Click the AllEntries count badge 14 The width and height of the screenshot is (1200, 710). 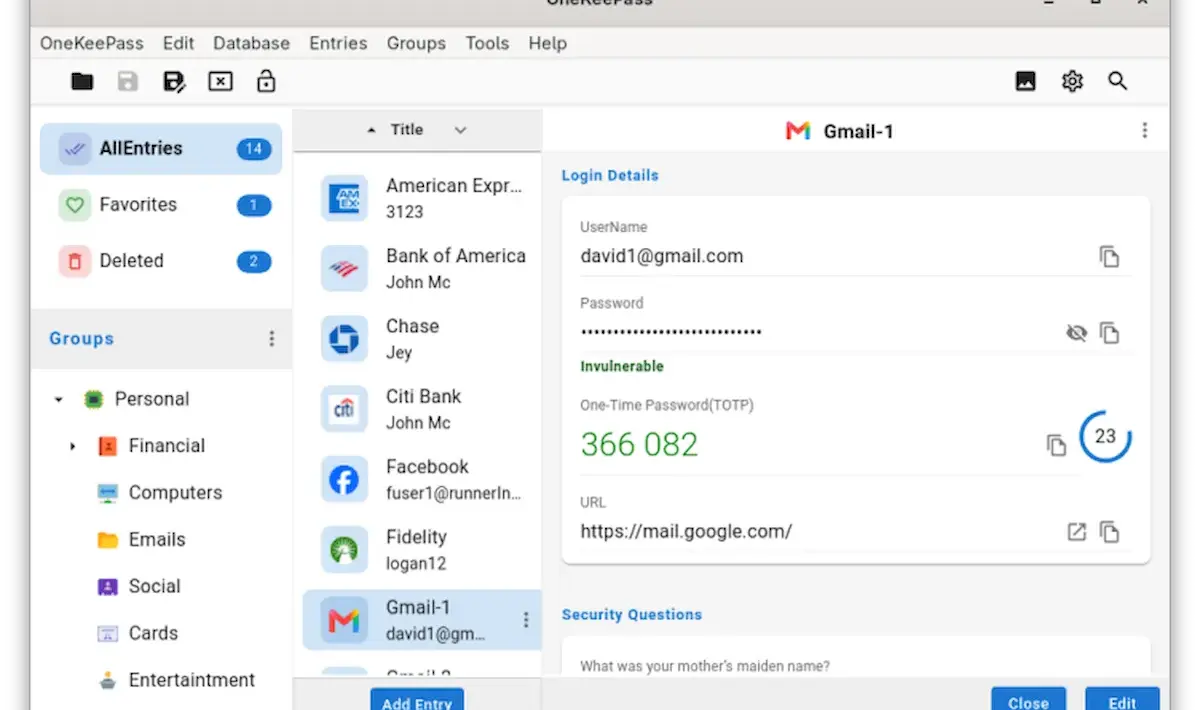click(254, 149)
